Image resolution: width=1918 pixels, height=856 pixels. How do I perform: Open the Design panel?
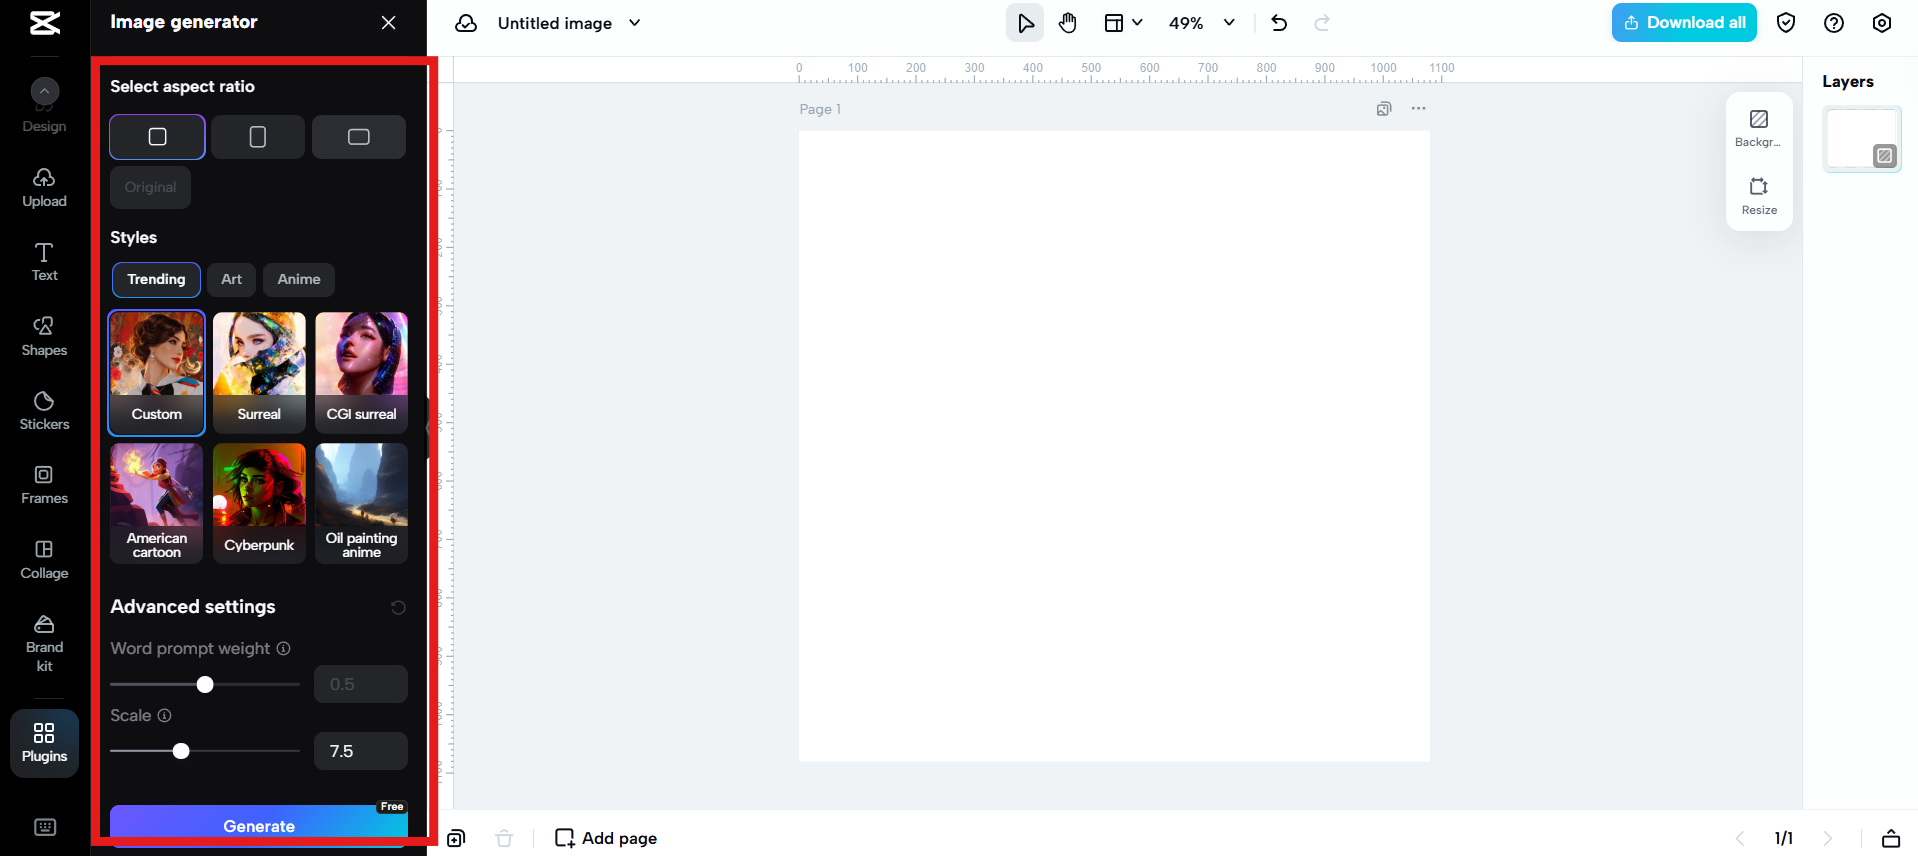tap(45, 107)
